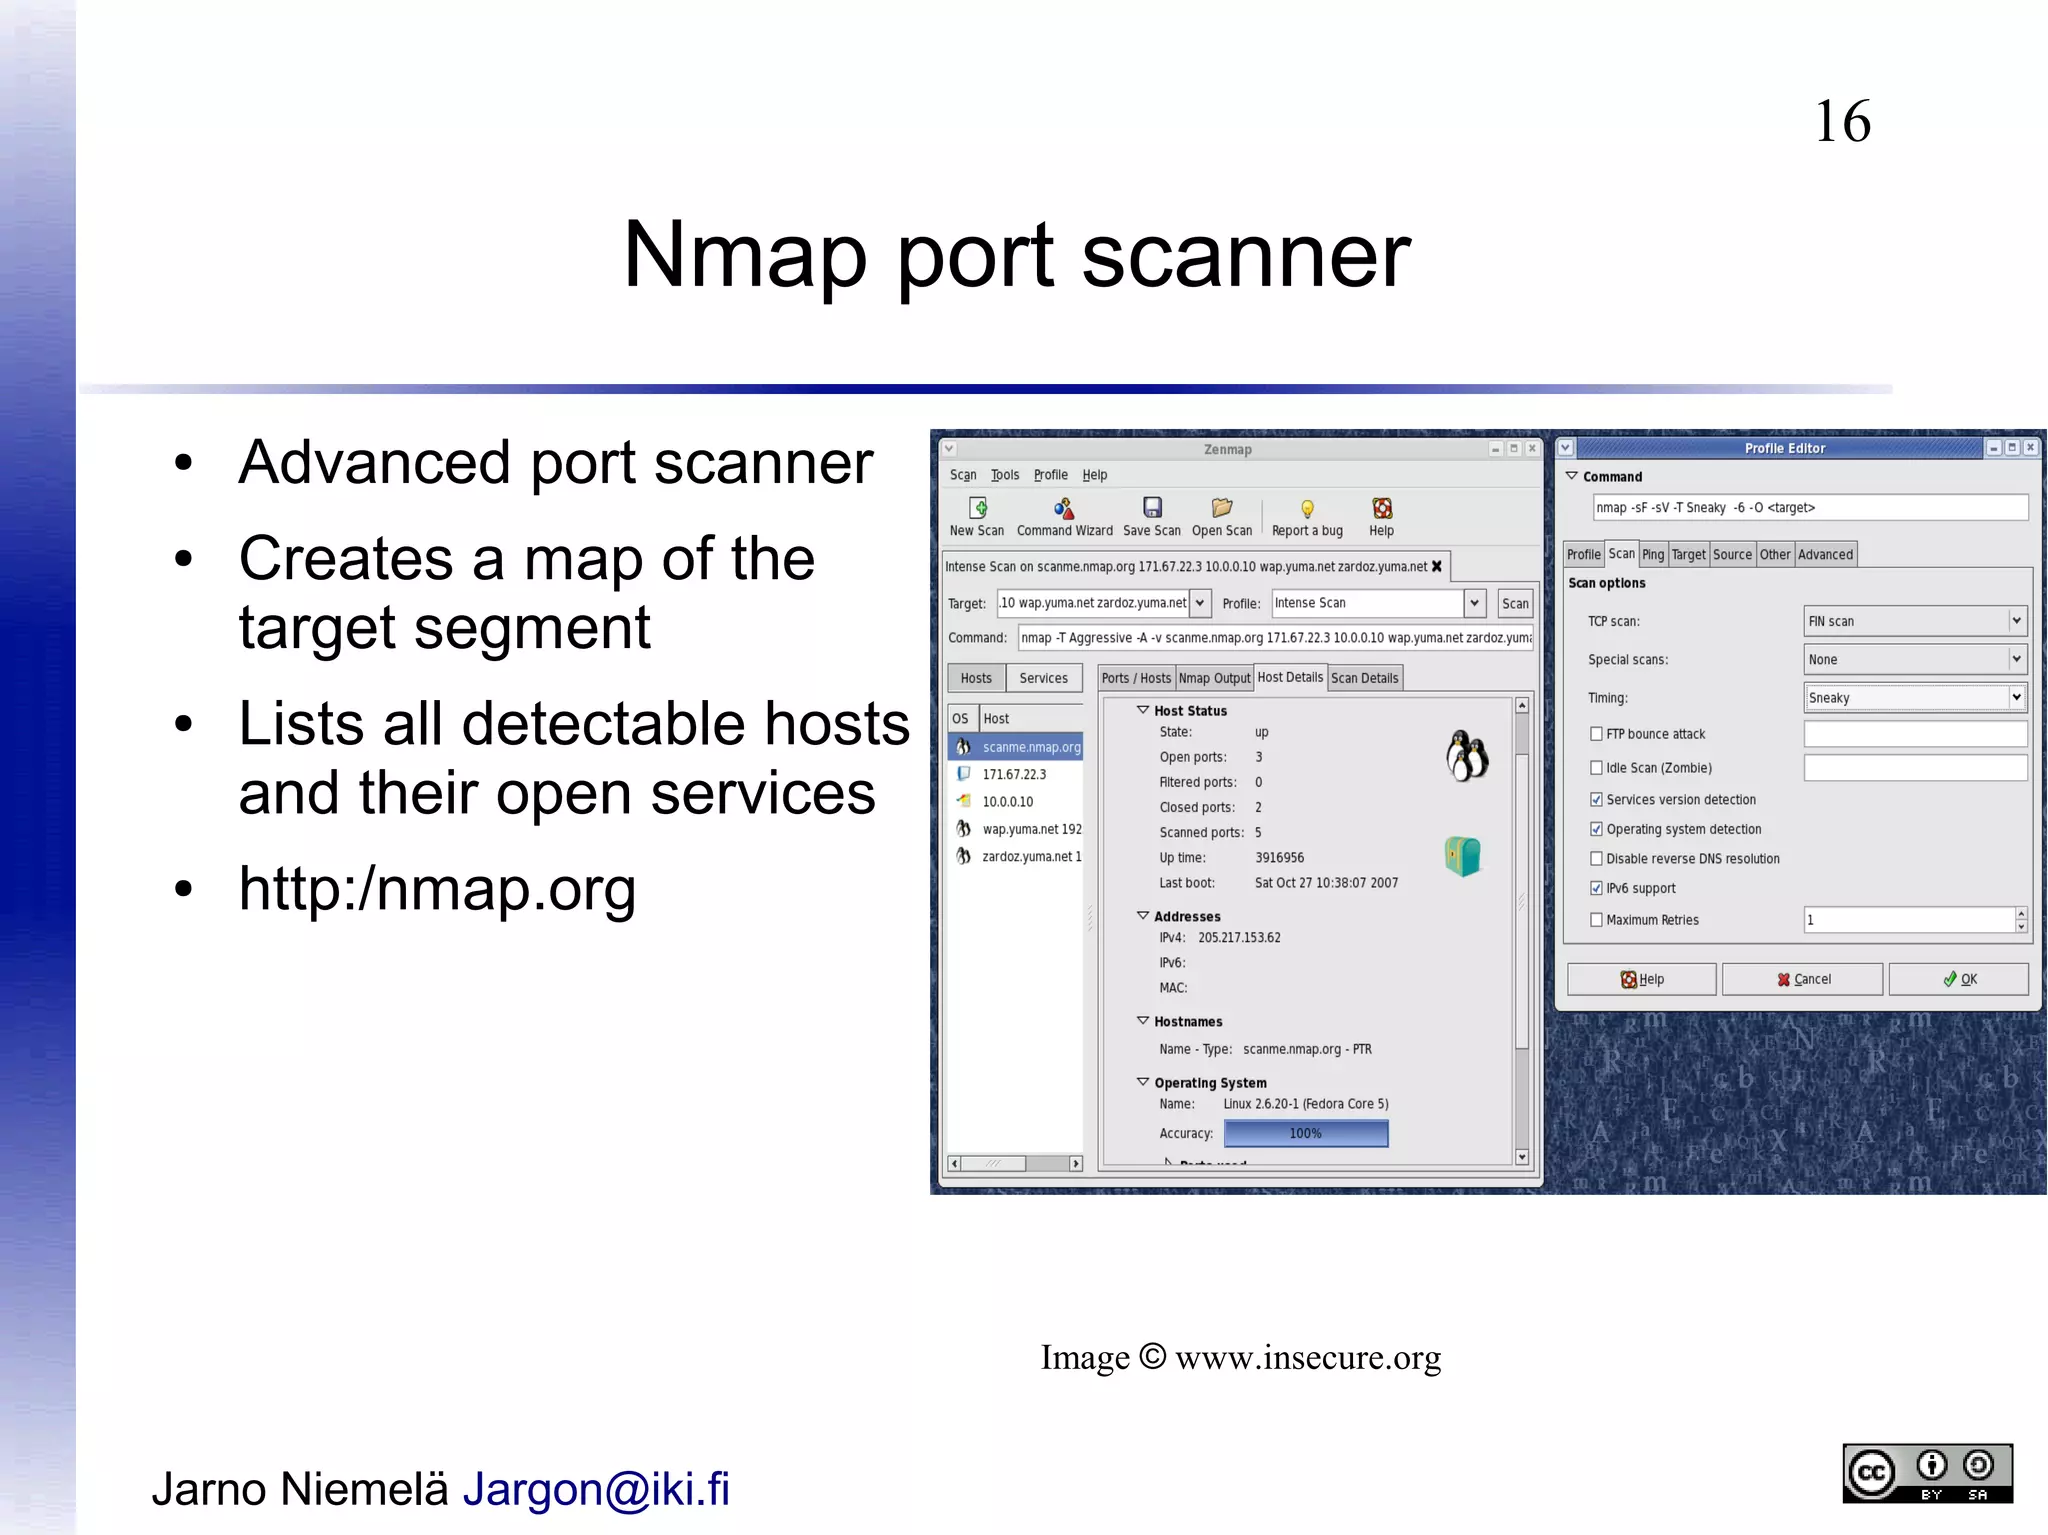Switch to the Ports / Hosts tab
Image resolution: width=2048 pixels, height=1535 pixels.
tap(1136, 678)
